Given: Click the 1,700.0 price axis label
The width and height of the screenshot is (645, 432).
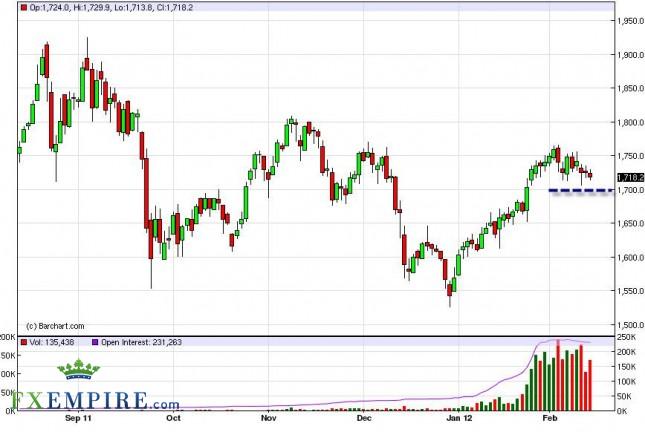Looking at the screenshot, I should point(630,190).
